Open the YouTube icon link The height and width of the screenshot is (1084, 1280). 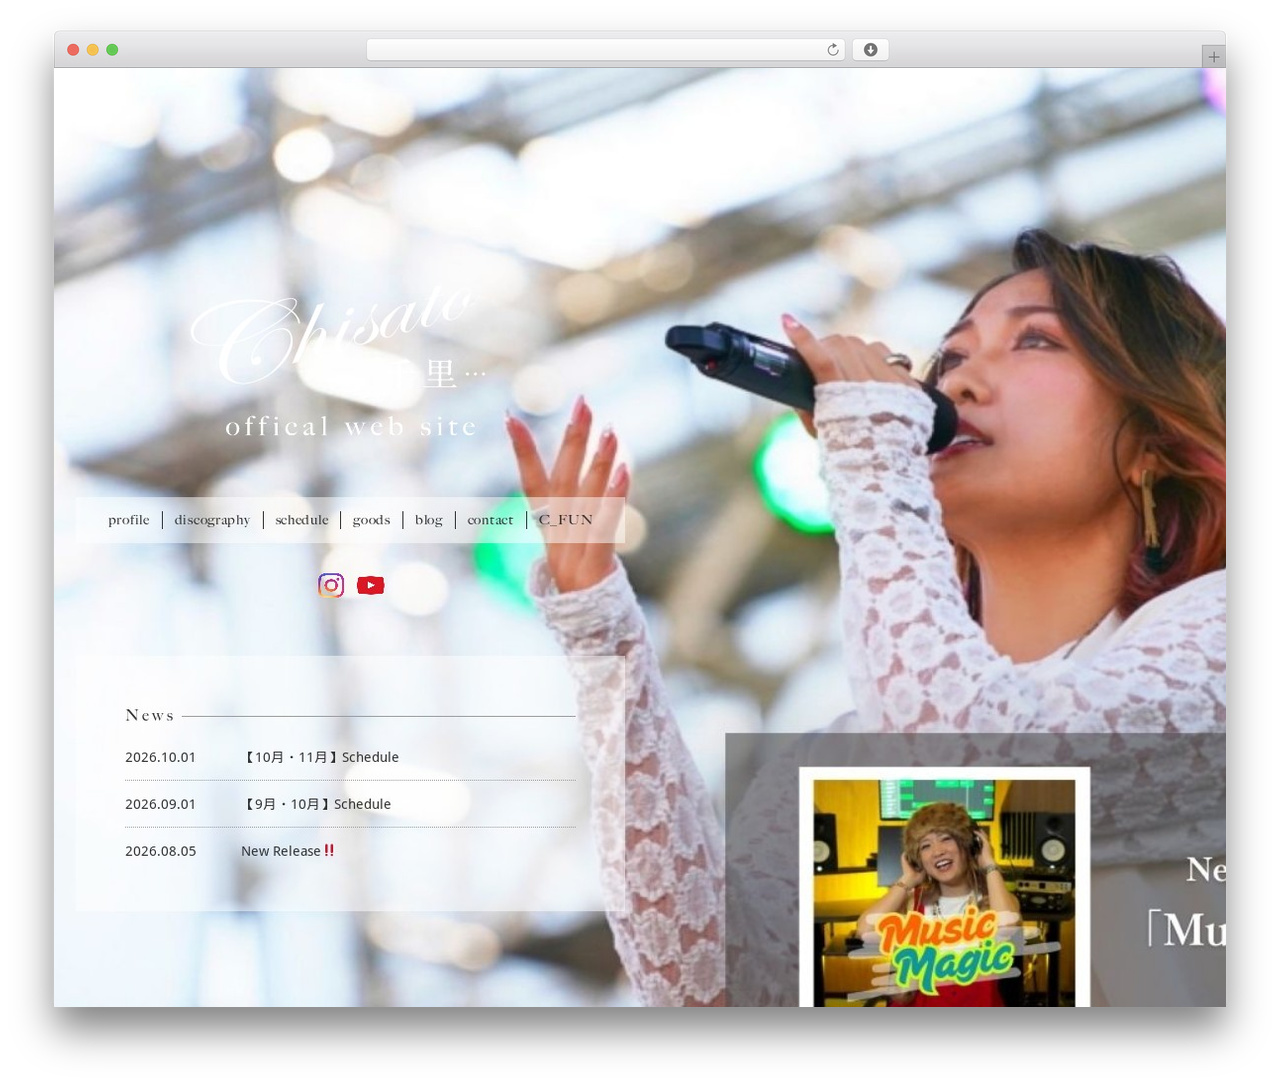371,585
